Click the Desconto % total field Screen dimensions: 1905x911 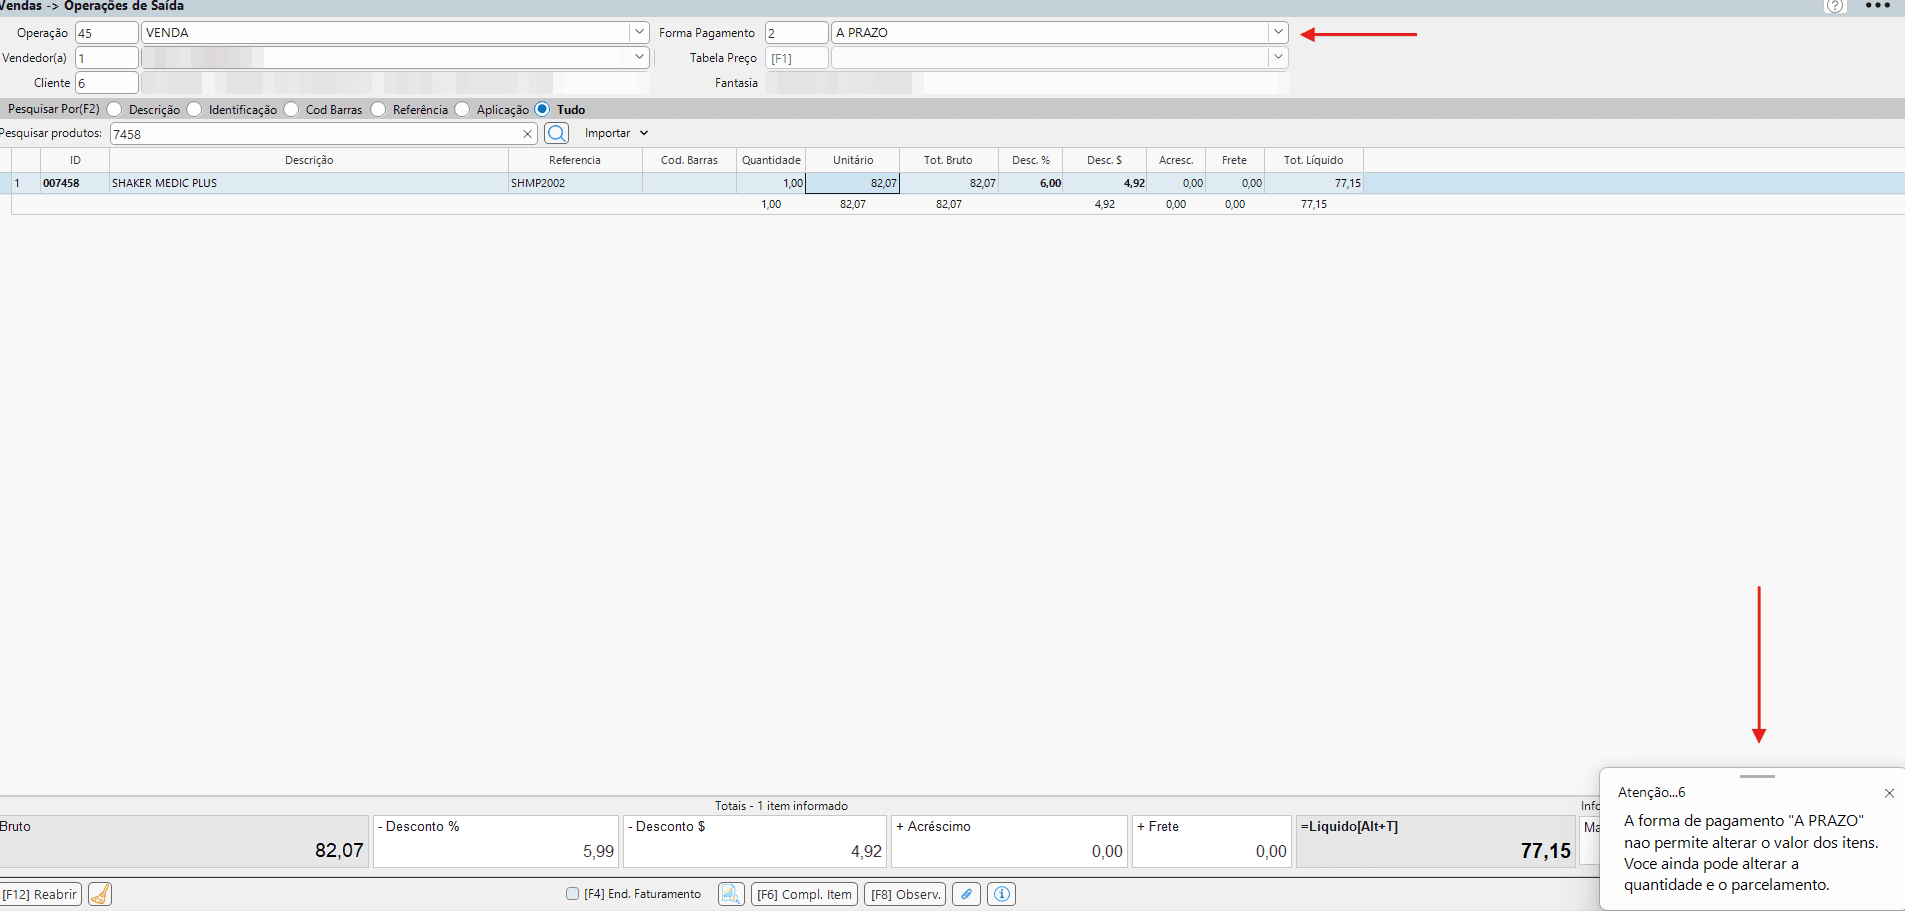click(x=496, y=841)
